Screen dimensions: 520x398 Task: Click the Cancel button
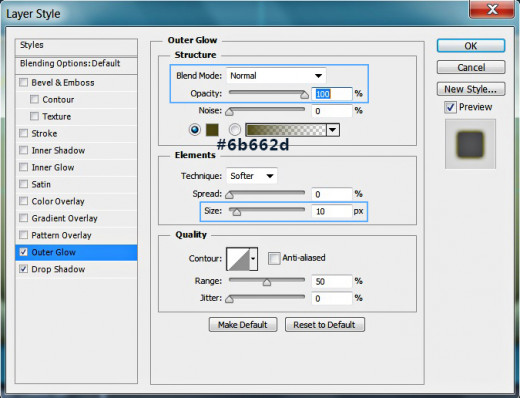pyautogui.click(x=471, y=68)
